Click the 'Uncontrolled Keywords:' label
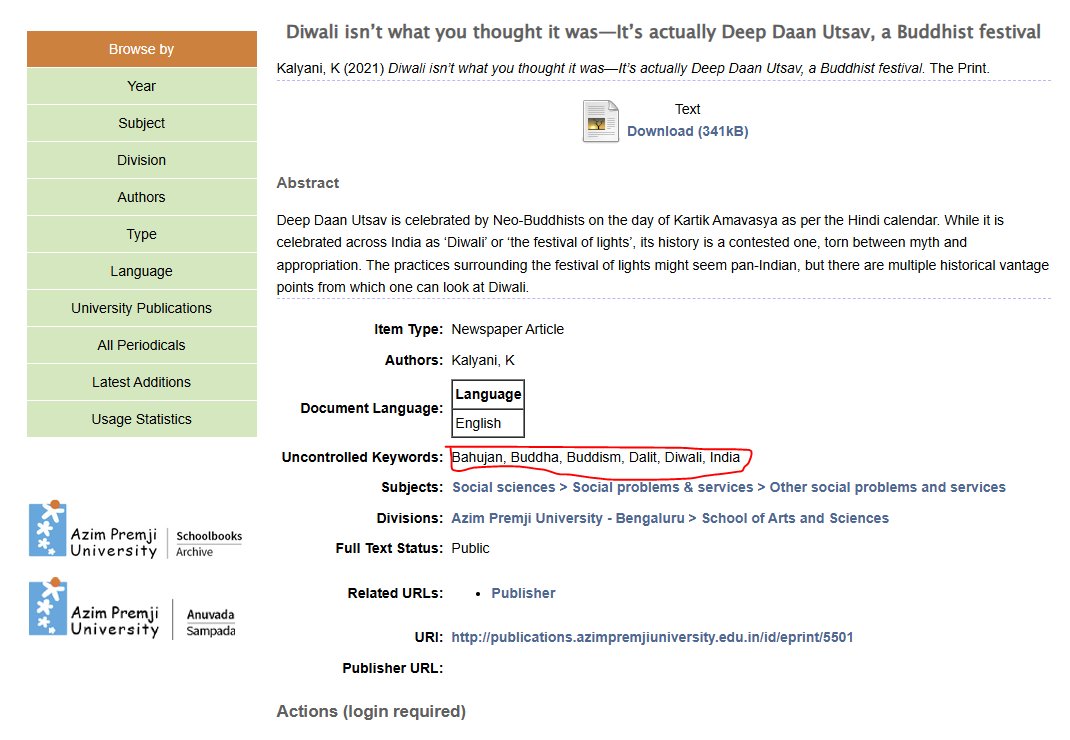 pos(362,457)
